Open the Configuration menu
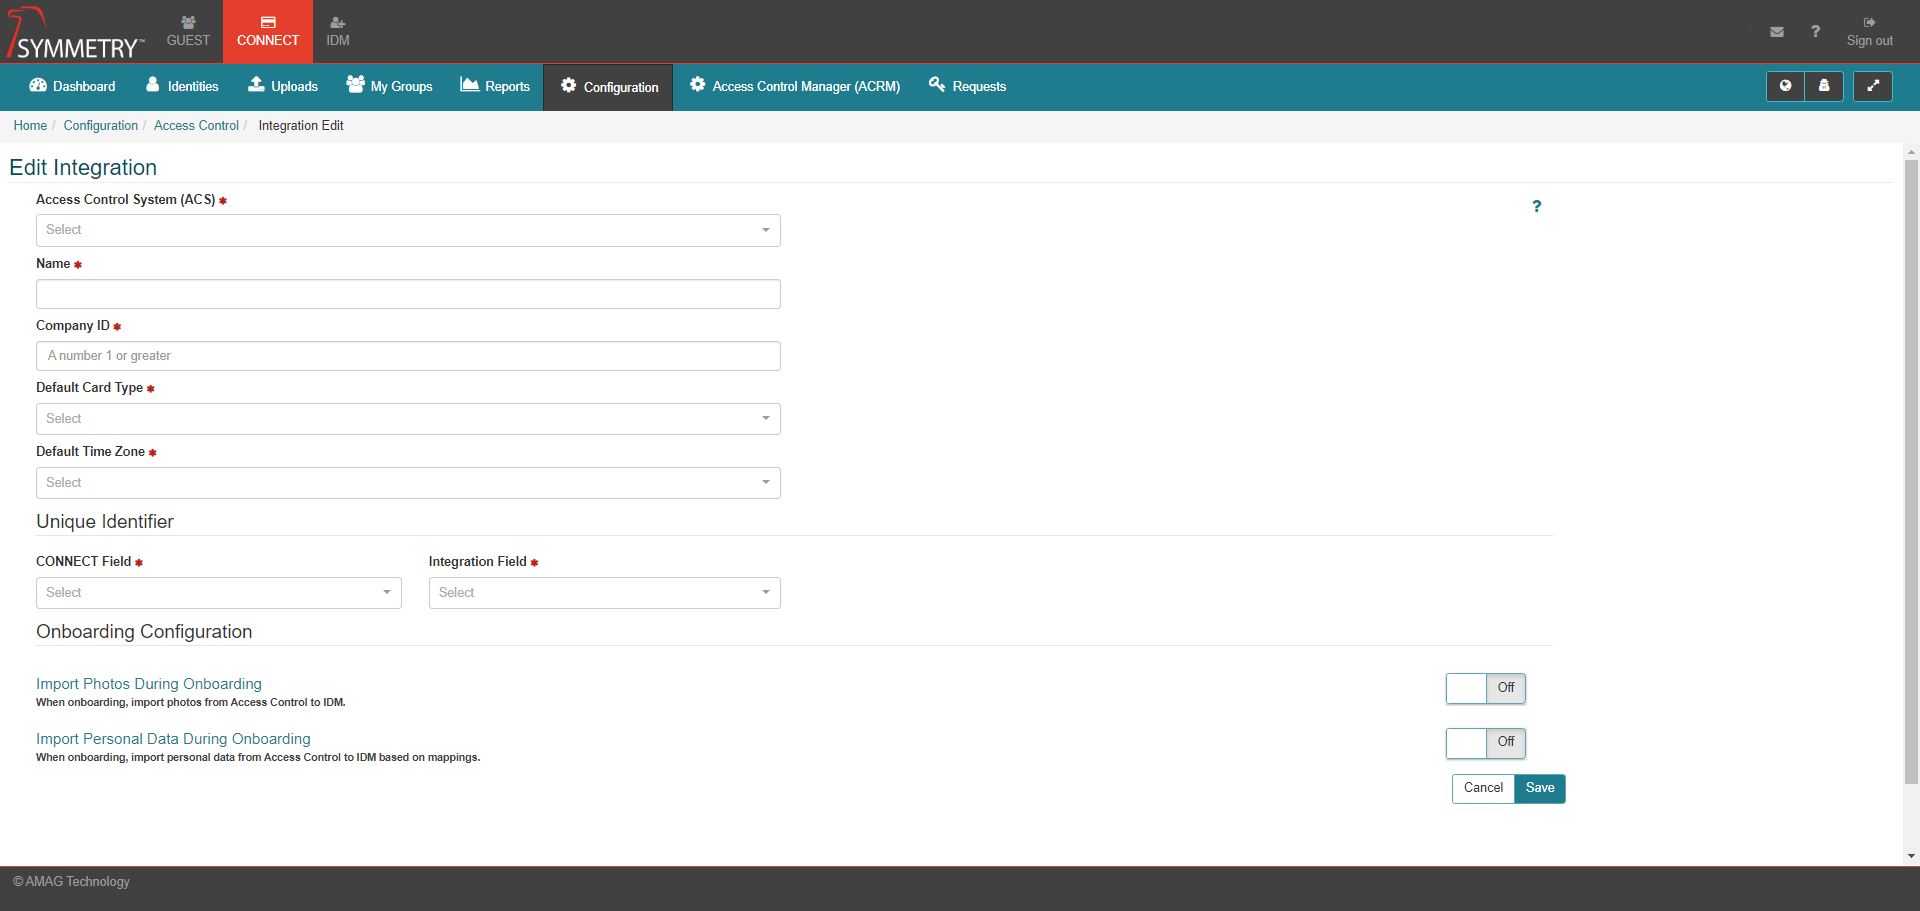 pyautogui.click(x=608, y=87)
